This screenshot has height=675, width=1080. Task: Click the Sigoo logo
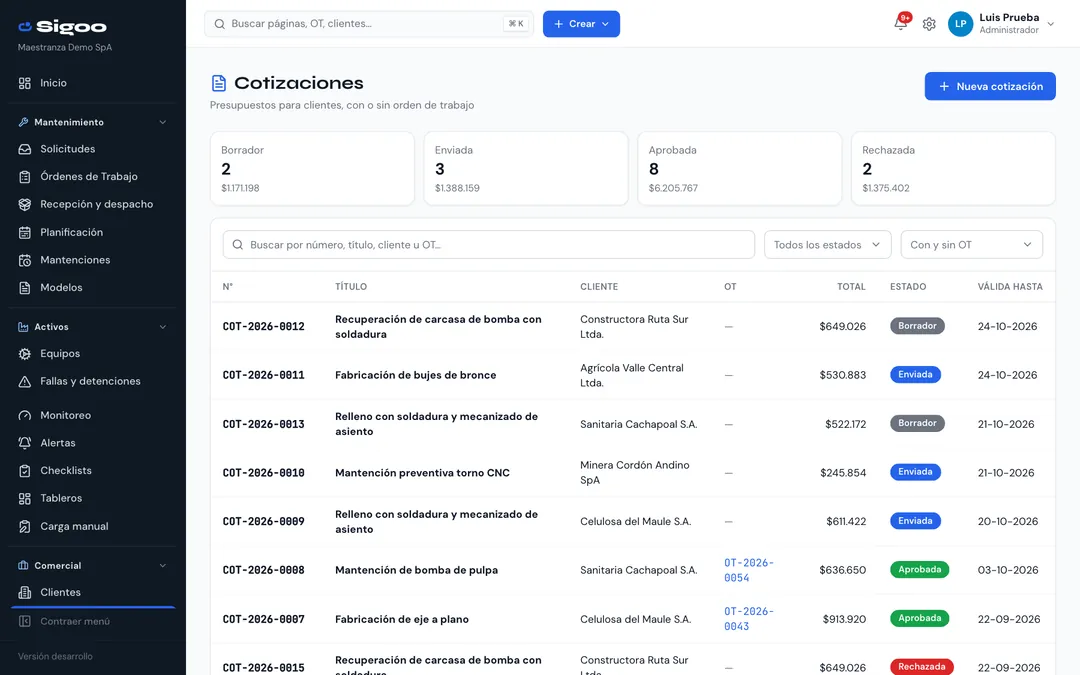click(62, 27)
